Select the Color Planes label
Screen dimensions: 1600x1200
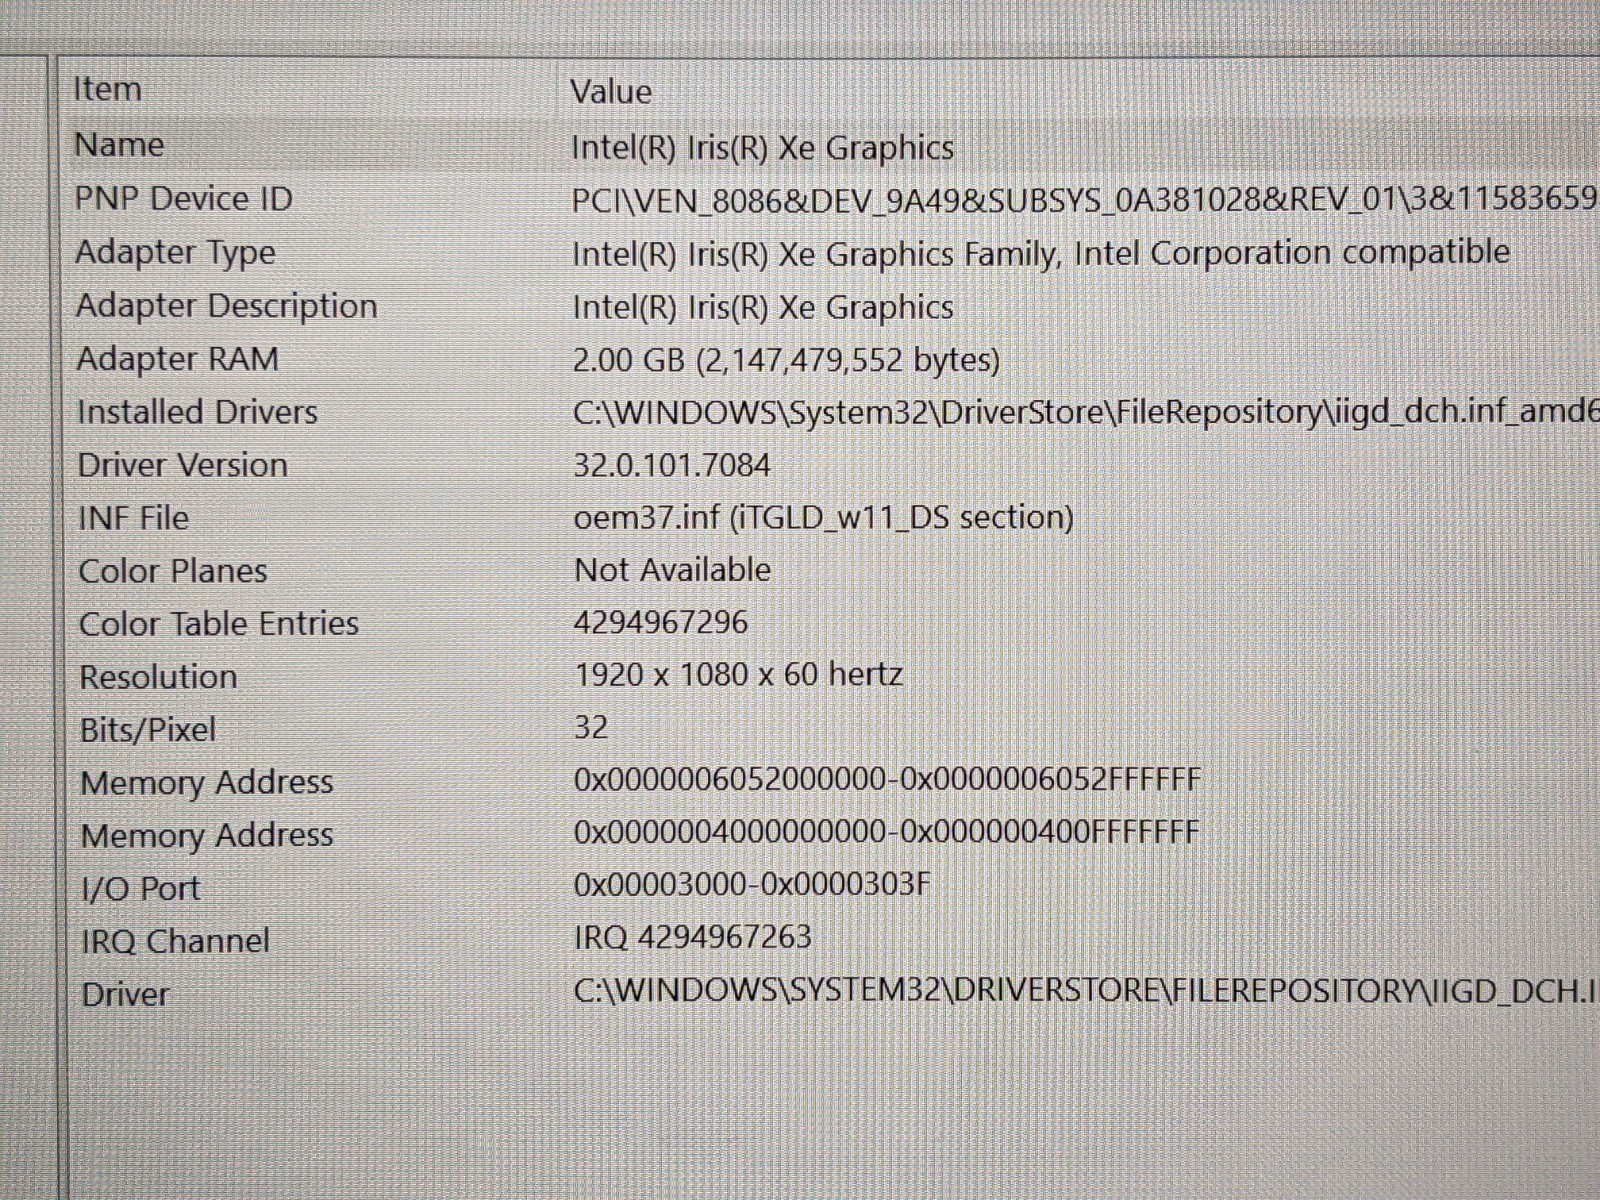tap(173, 571)
